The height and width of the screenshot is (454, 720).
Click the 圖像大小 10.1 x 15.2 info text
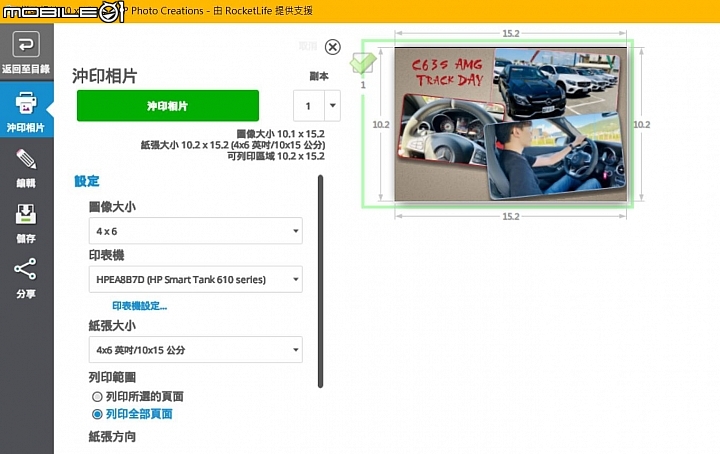(281, 134)
